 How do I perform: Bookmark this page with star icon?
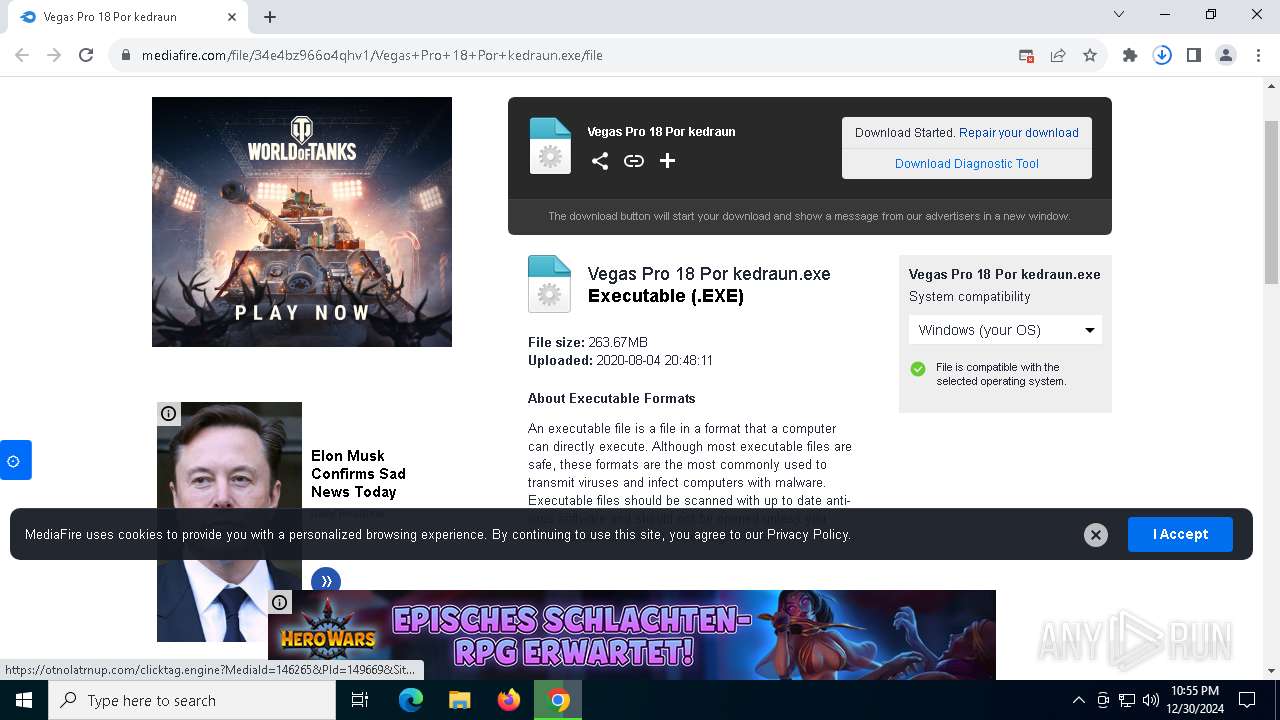tap(1090, 55)
